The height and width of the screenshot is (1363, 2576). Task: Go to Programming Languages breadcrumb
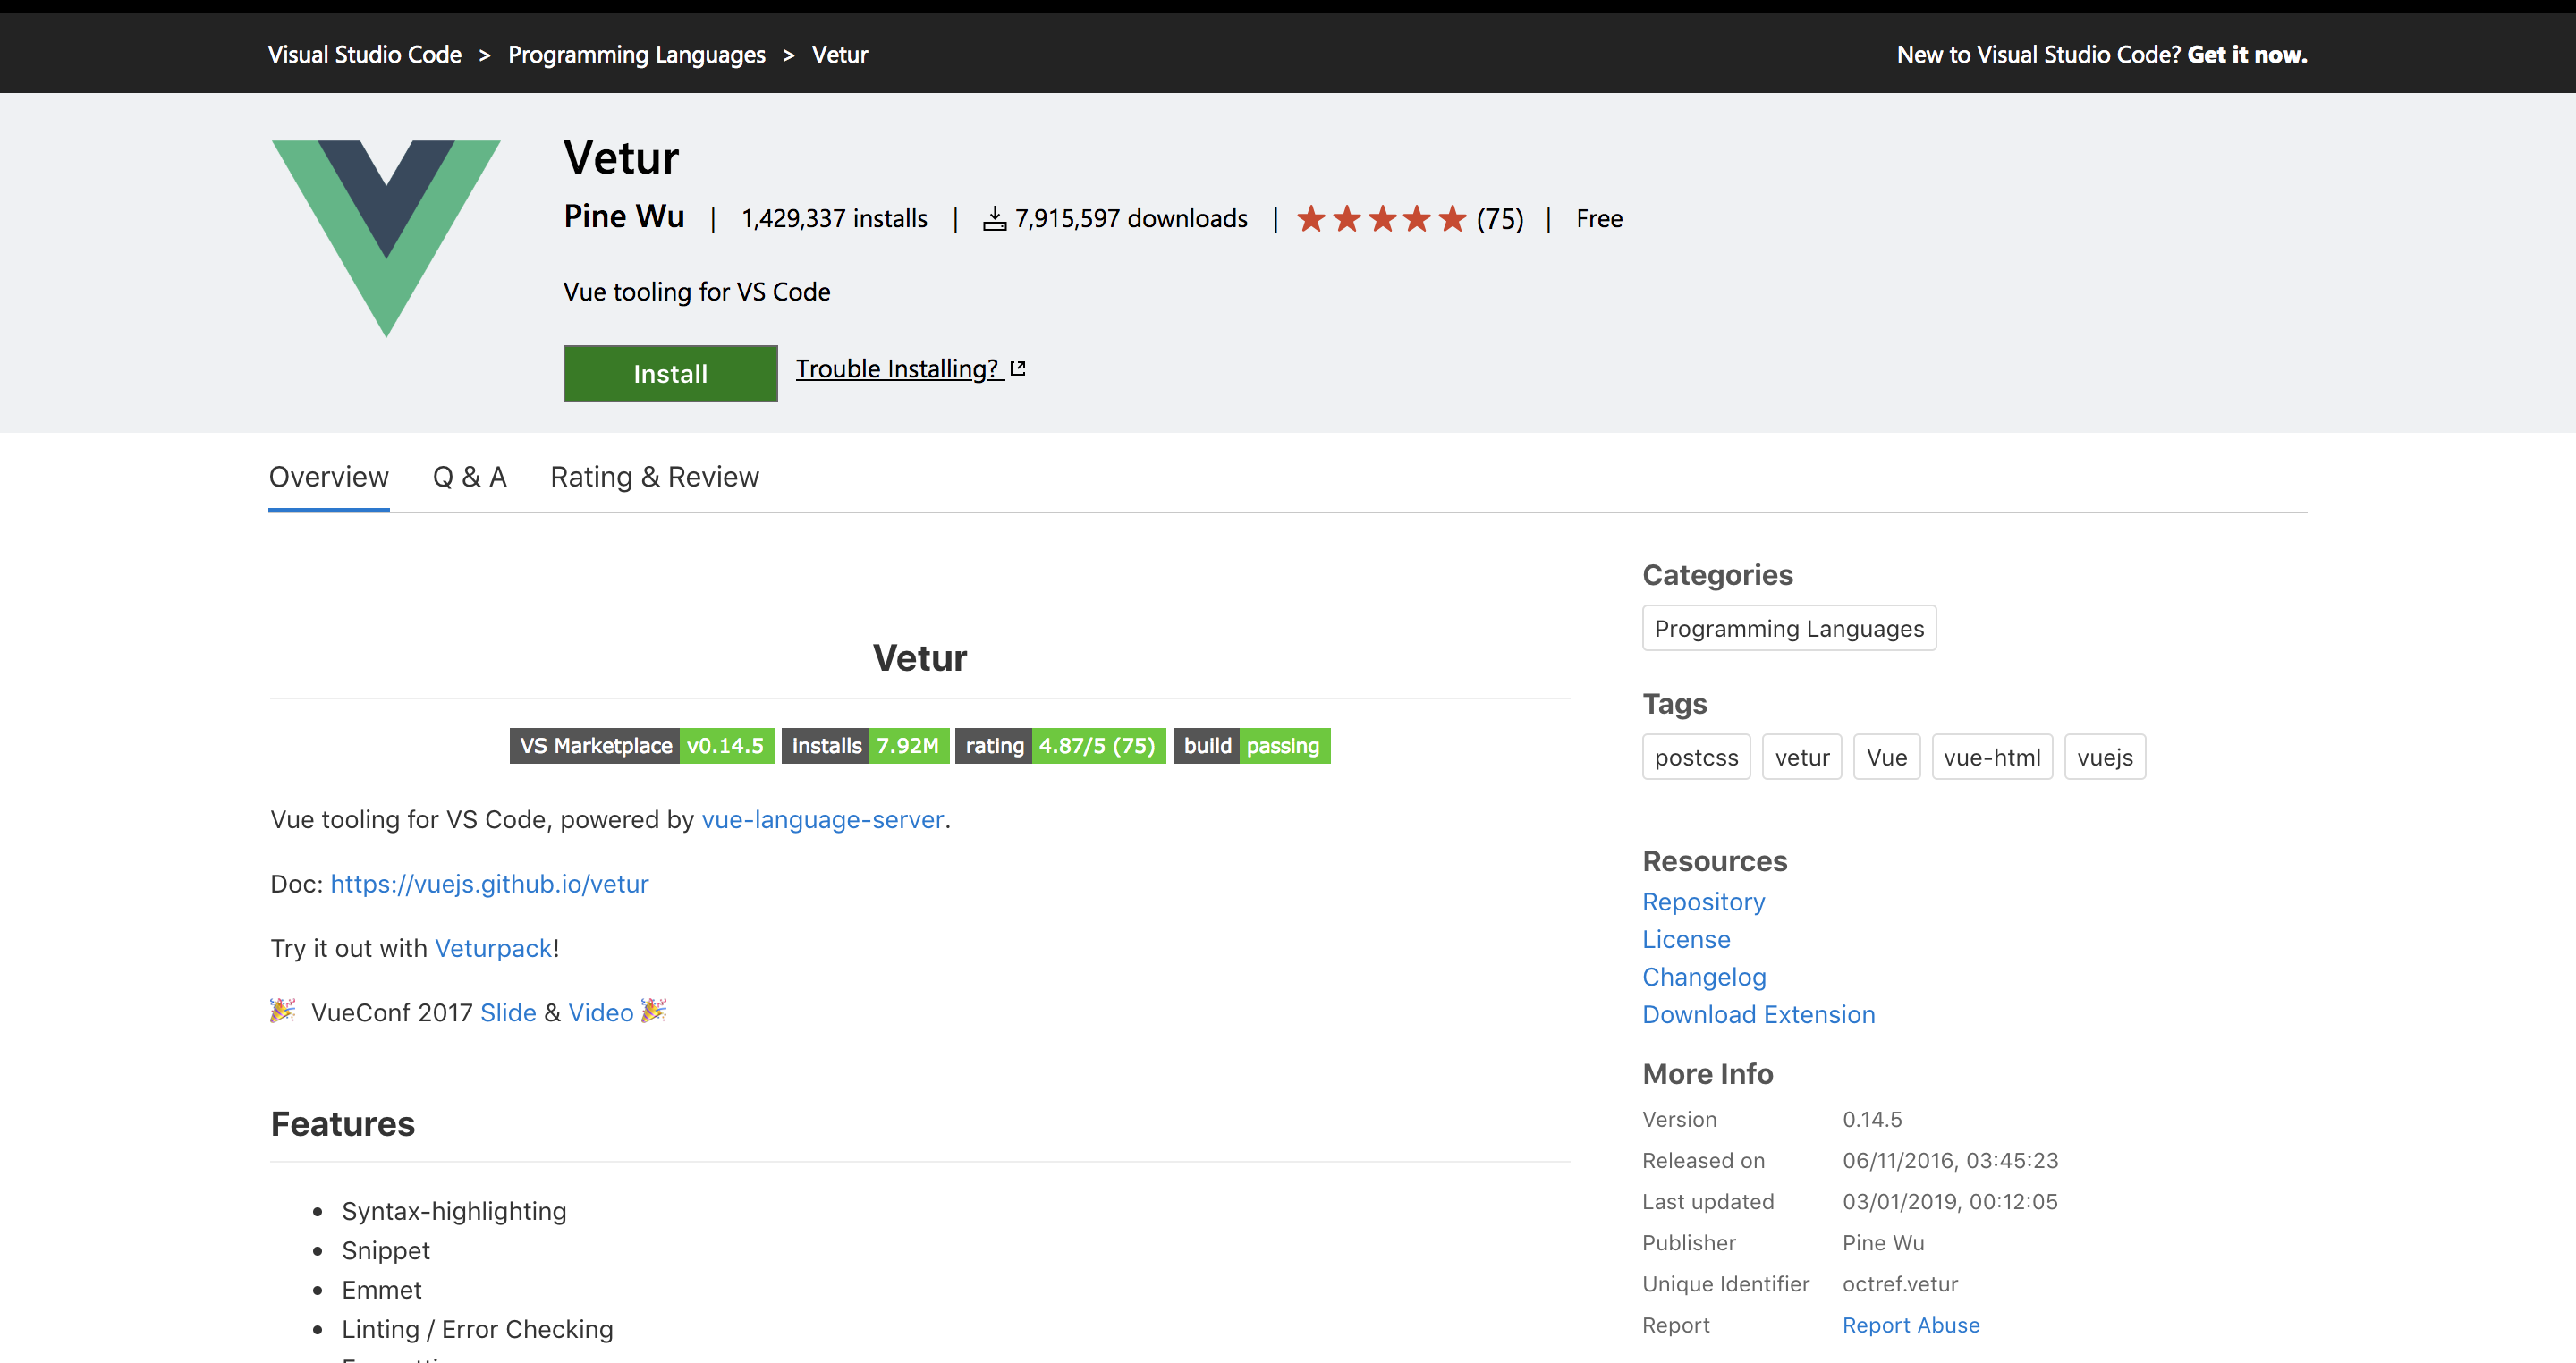pos(636,55)
